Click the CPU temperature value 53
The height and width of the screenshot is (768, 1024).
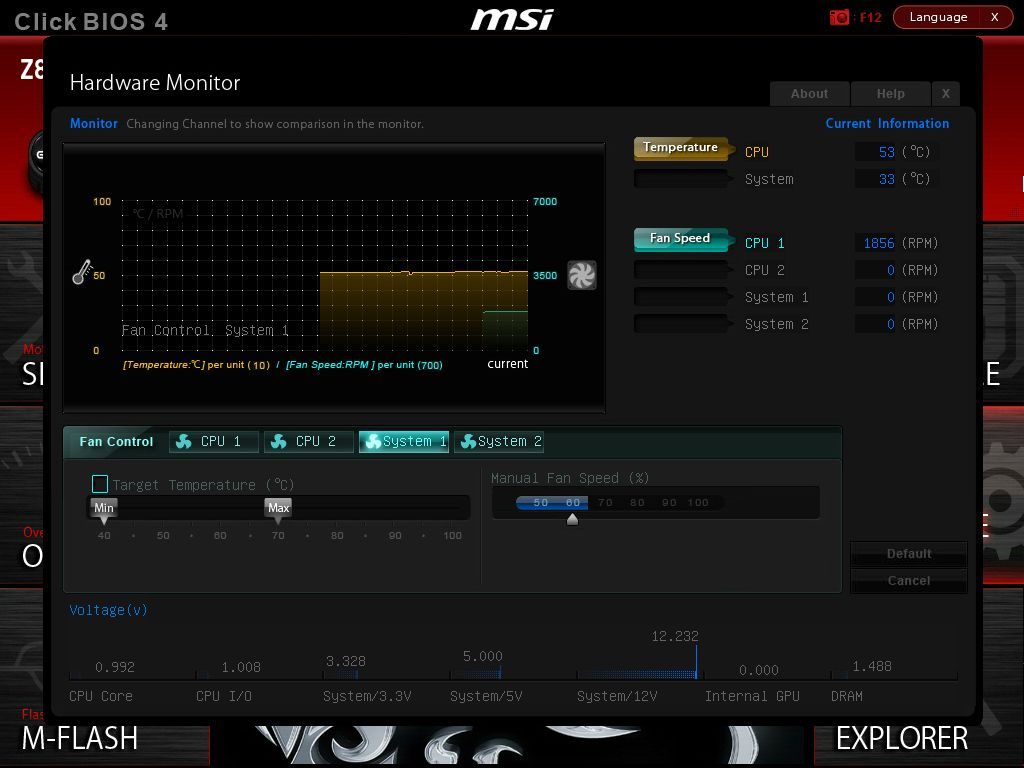[x=886, y=152]
